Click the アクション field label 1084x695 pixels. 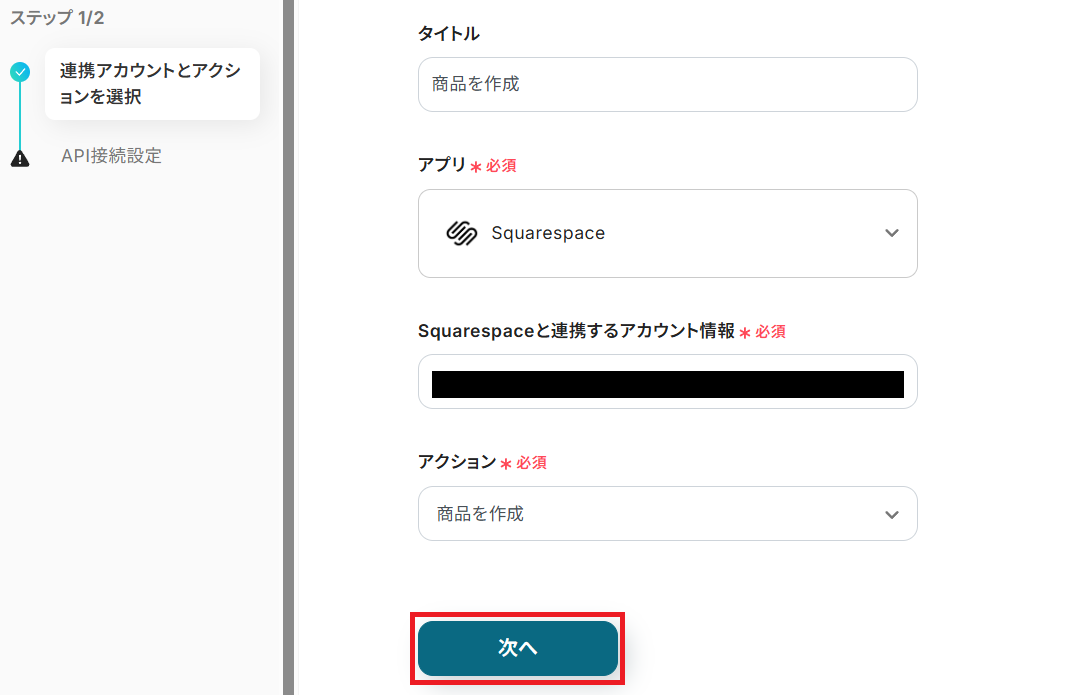(457, 462)
